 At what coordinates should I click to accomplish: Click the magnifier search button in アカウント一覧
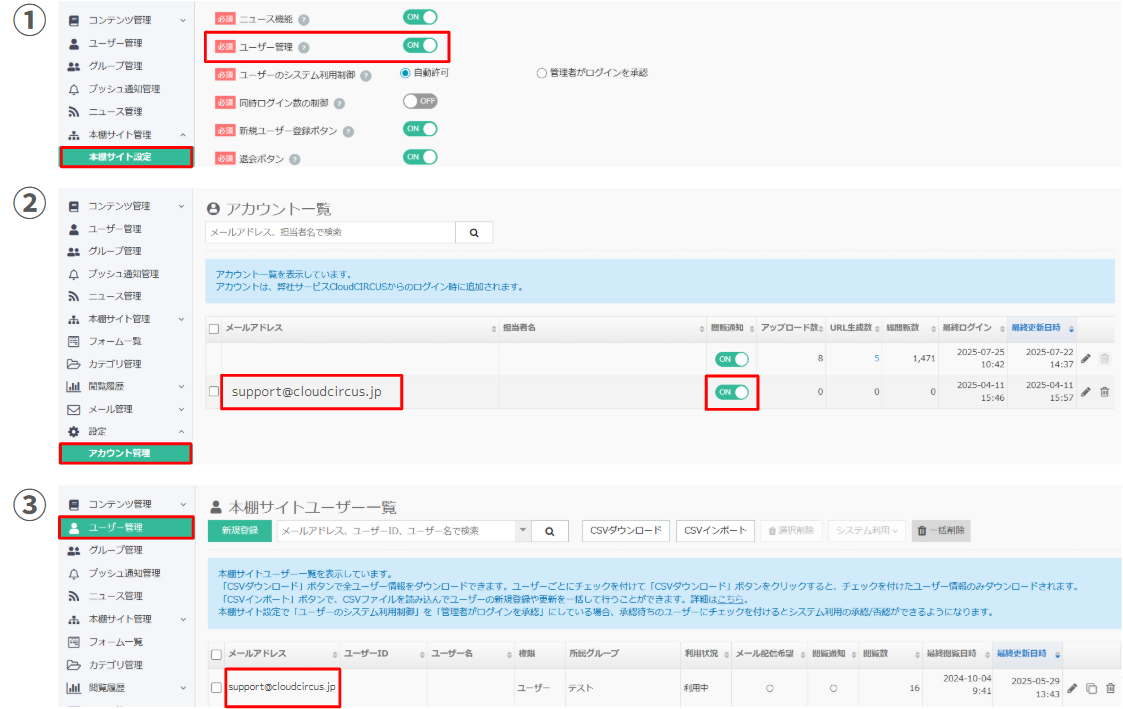pos(474,233)
